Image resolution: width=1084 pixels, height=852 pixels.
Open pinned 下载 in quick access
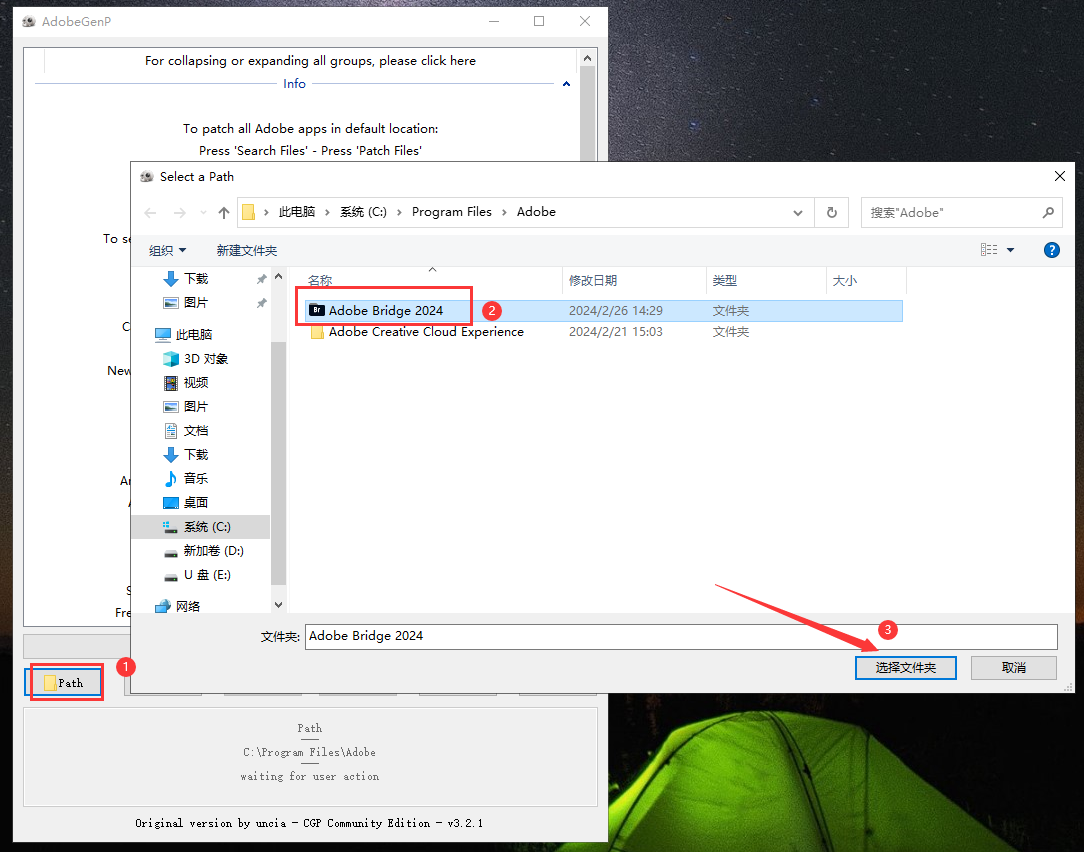196,279
